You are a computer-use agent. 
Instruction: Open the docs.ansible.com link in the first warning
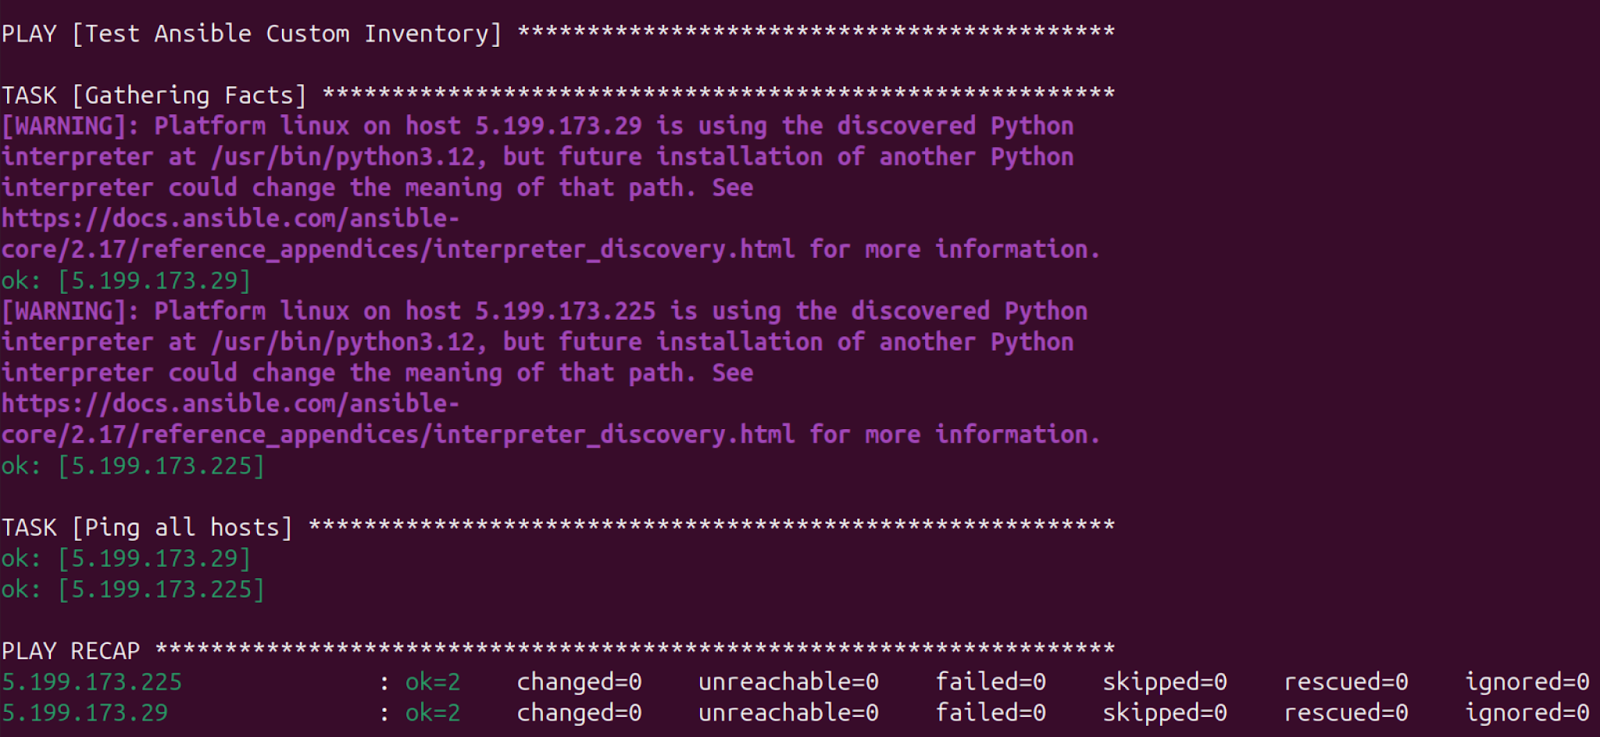230,219
